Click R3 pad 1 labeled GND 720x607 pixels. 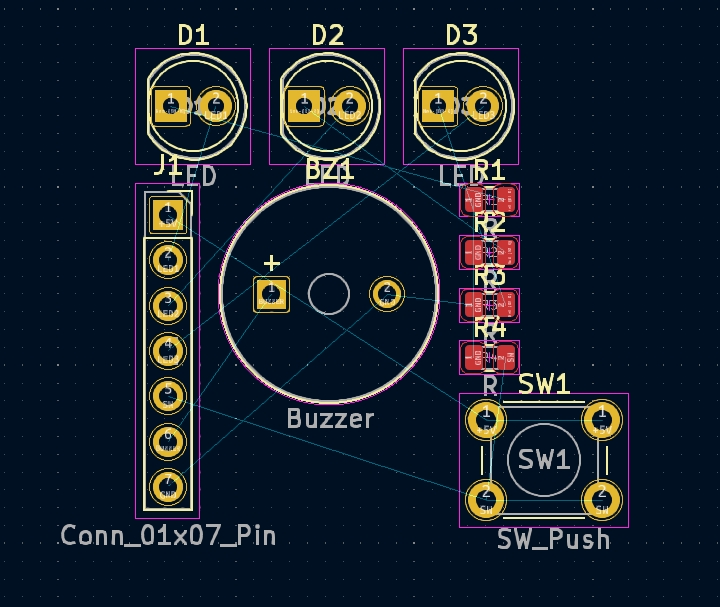[x=474, y=305]
